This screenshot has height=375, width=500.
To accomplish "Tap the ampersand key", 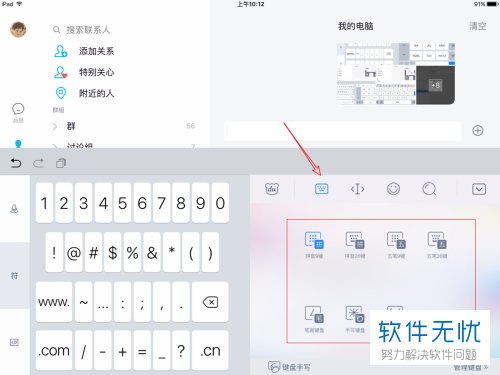I will [x=152, y=252].
